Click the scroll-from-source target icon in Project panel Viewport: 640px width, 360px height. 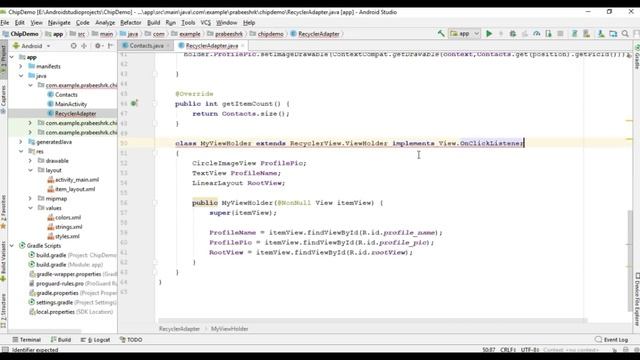(x=73, y=46)
